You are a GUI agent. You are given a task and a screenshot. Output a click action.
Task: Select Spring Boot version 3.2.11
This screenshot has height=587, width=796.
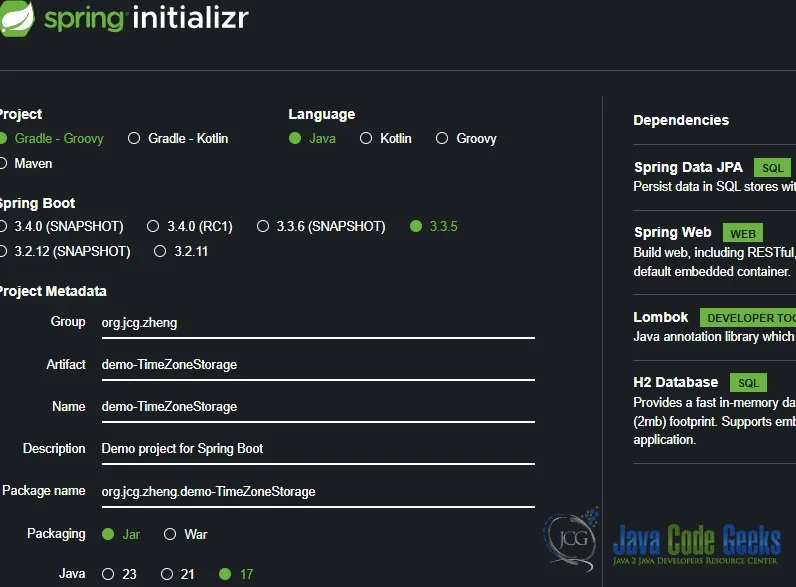(x=181, y=251)
